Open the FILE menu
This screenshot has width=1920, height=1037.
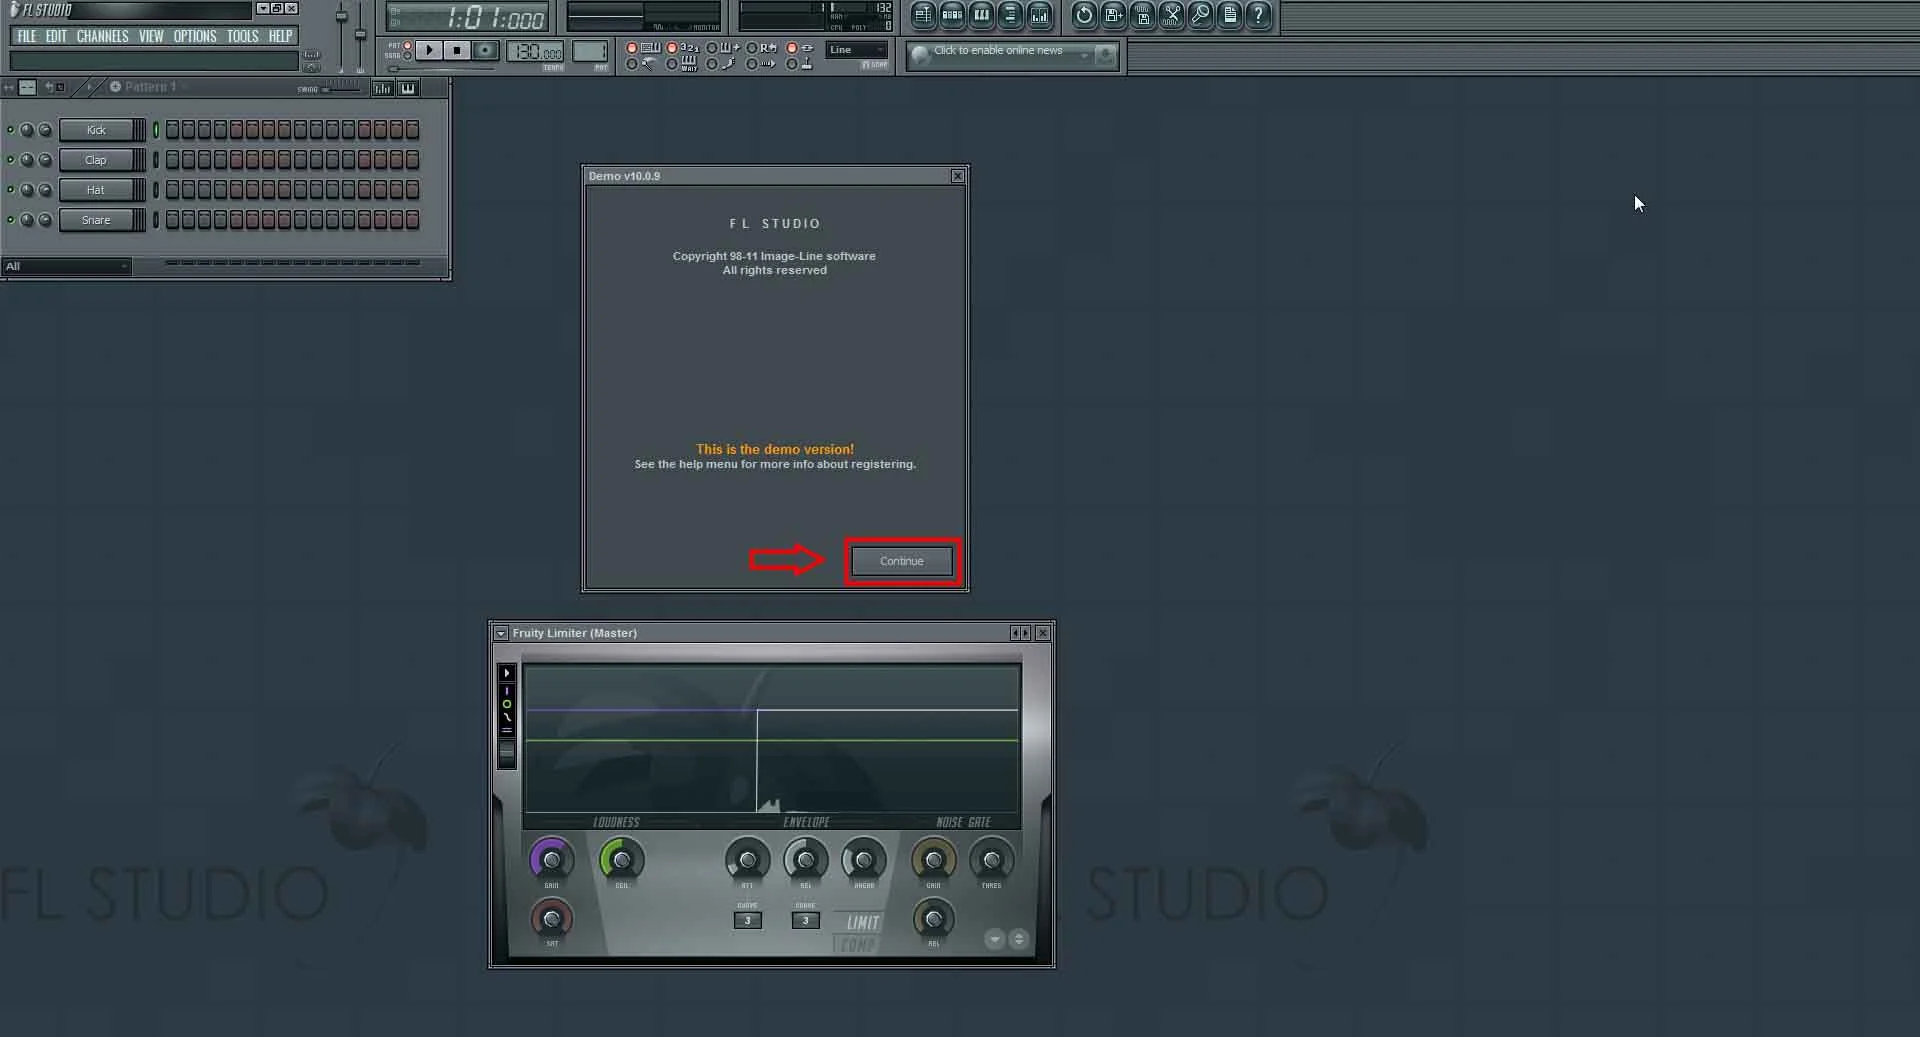(26, 36)
